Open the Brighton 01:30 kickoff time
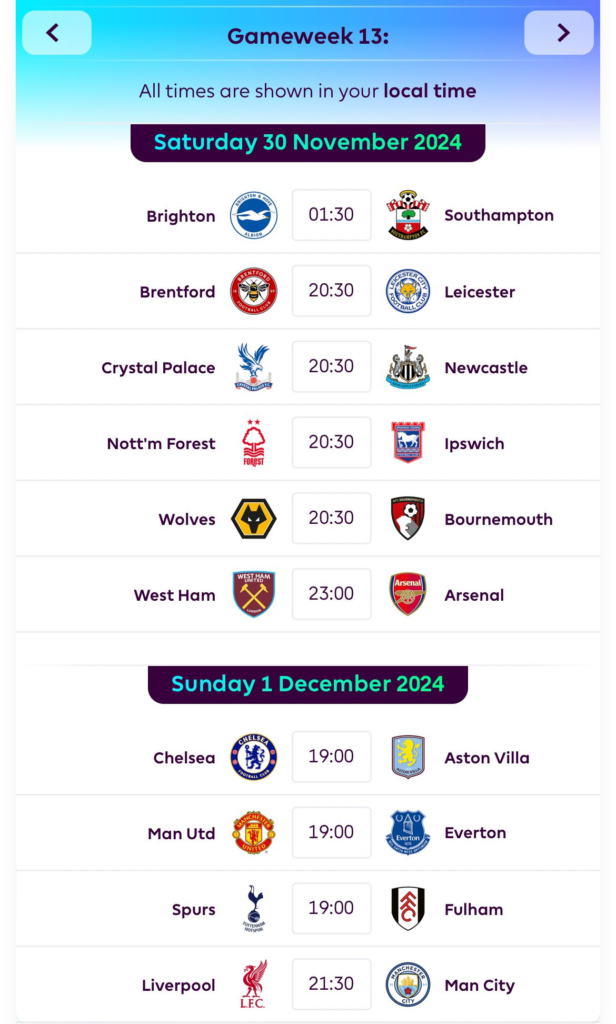616x1024 pixels. tap(331, 215)
